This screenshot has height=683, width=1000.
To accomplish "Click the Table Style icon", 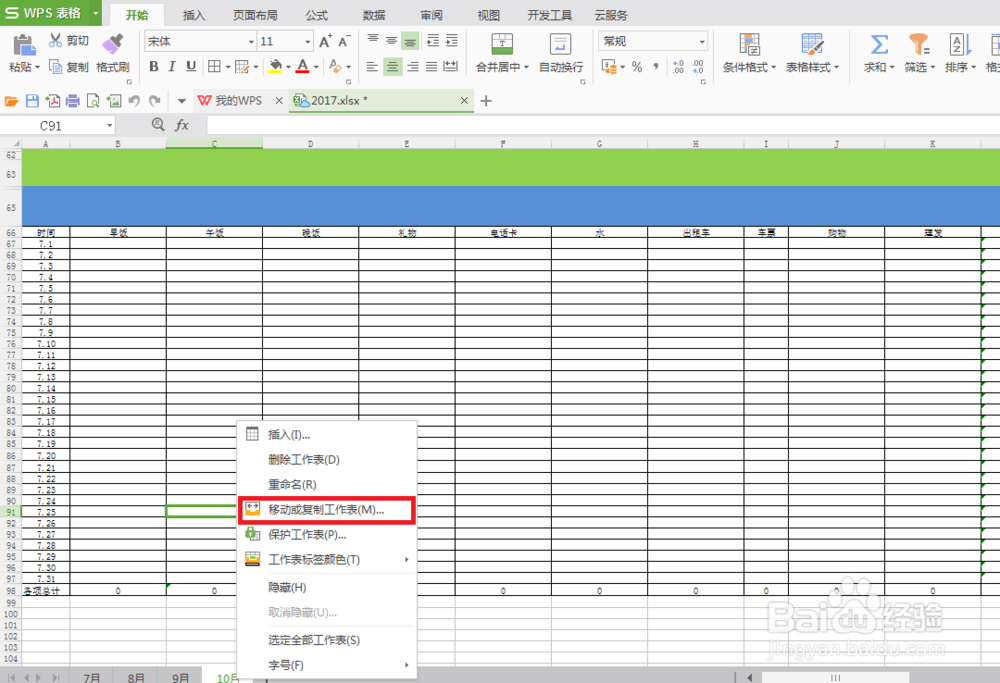I will [812, 44].
